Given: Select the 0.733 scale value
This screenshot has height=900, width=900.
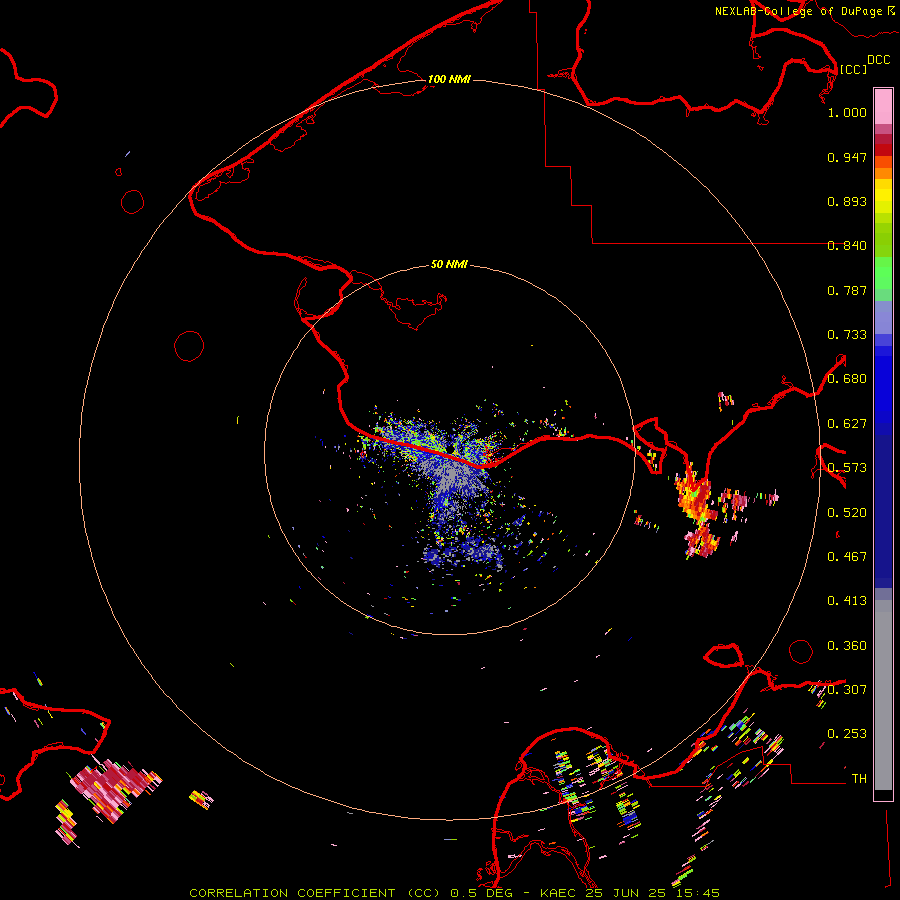Looking at the screenshot, I should [x=847, y=335].
